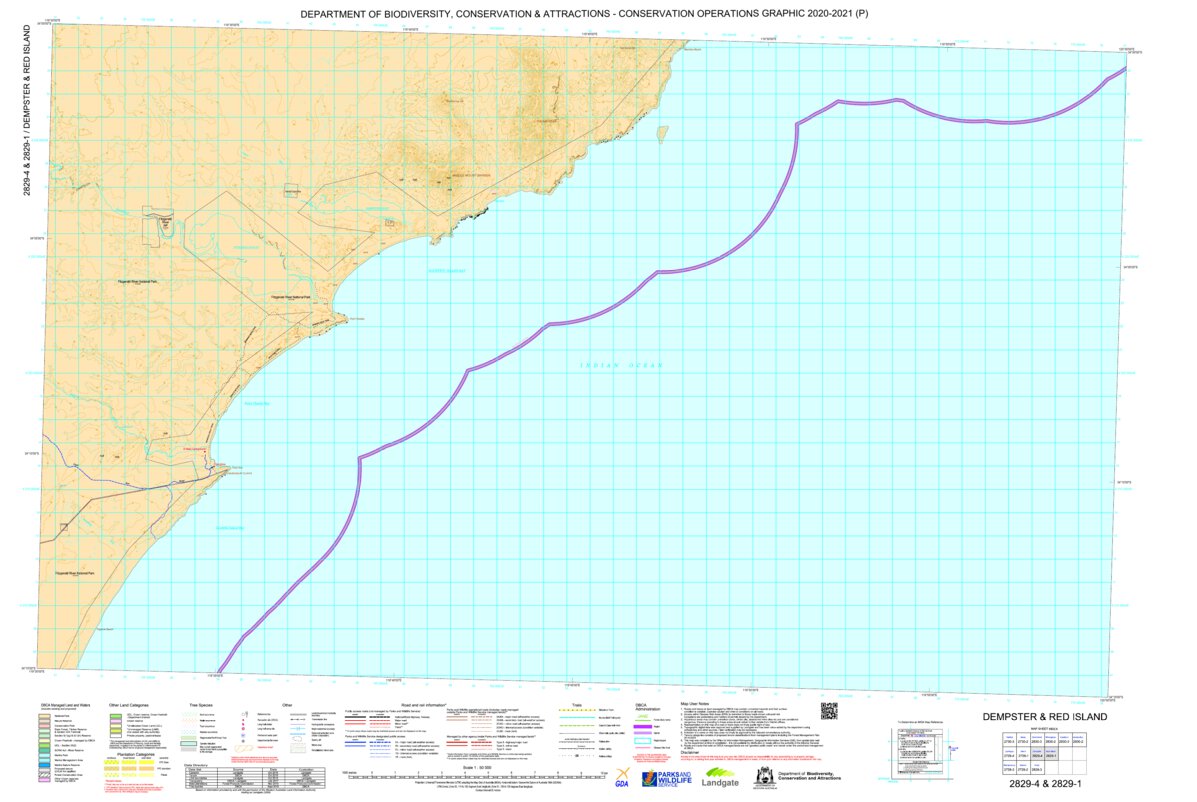Click the QR code in Map User Notes

828,710
